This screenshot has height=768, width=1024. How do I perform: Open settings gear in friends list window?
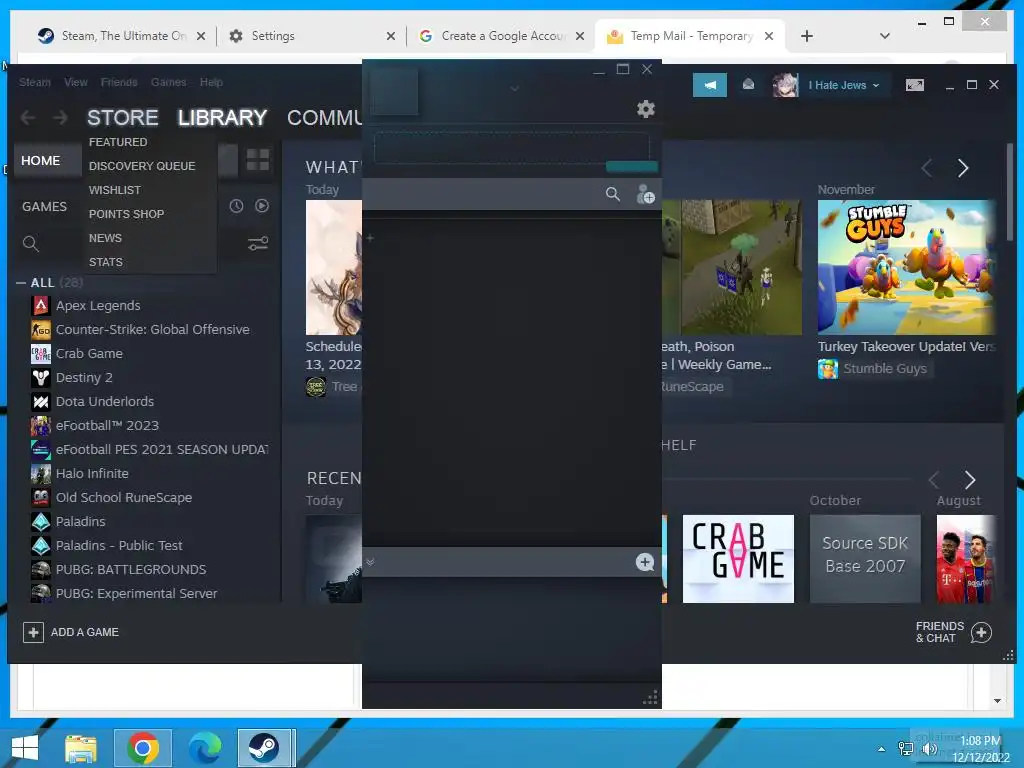click(x=645, y=109)
